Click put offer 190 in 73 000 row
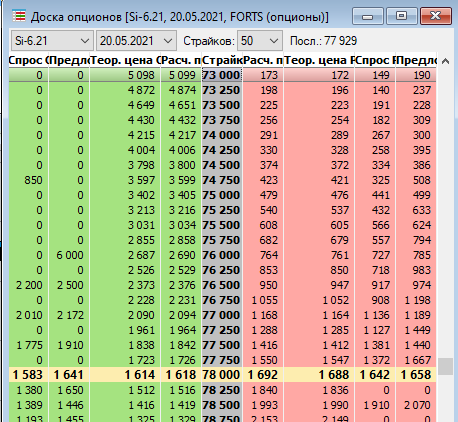 422,75
